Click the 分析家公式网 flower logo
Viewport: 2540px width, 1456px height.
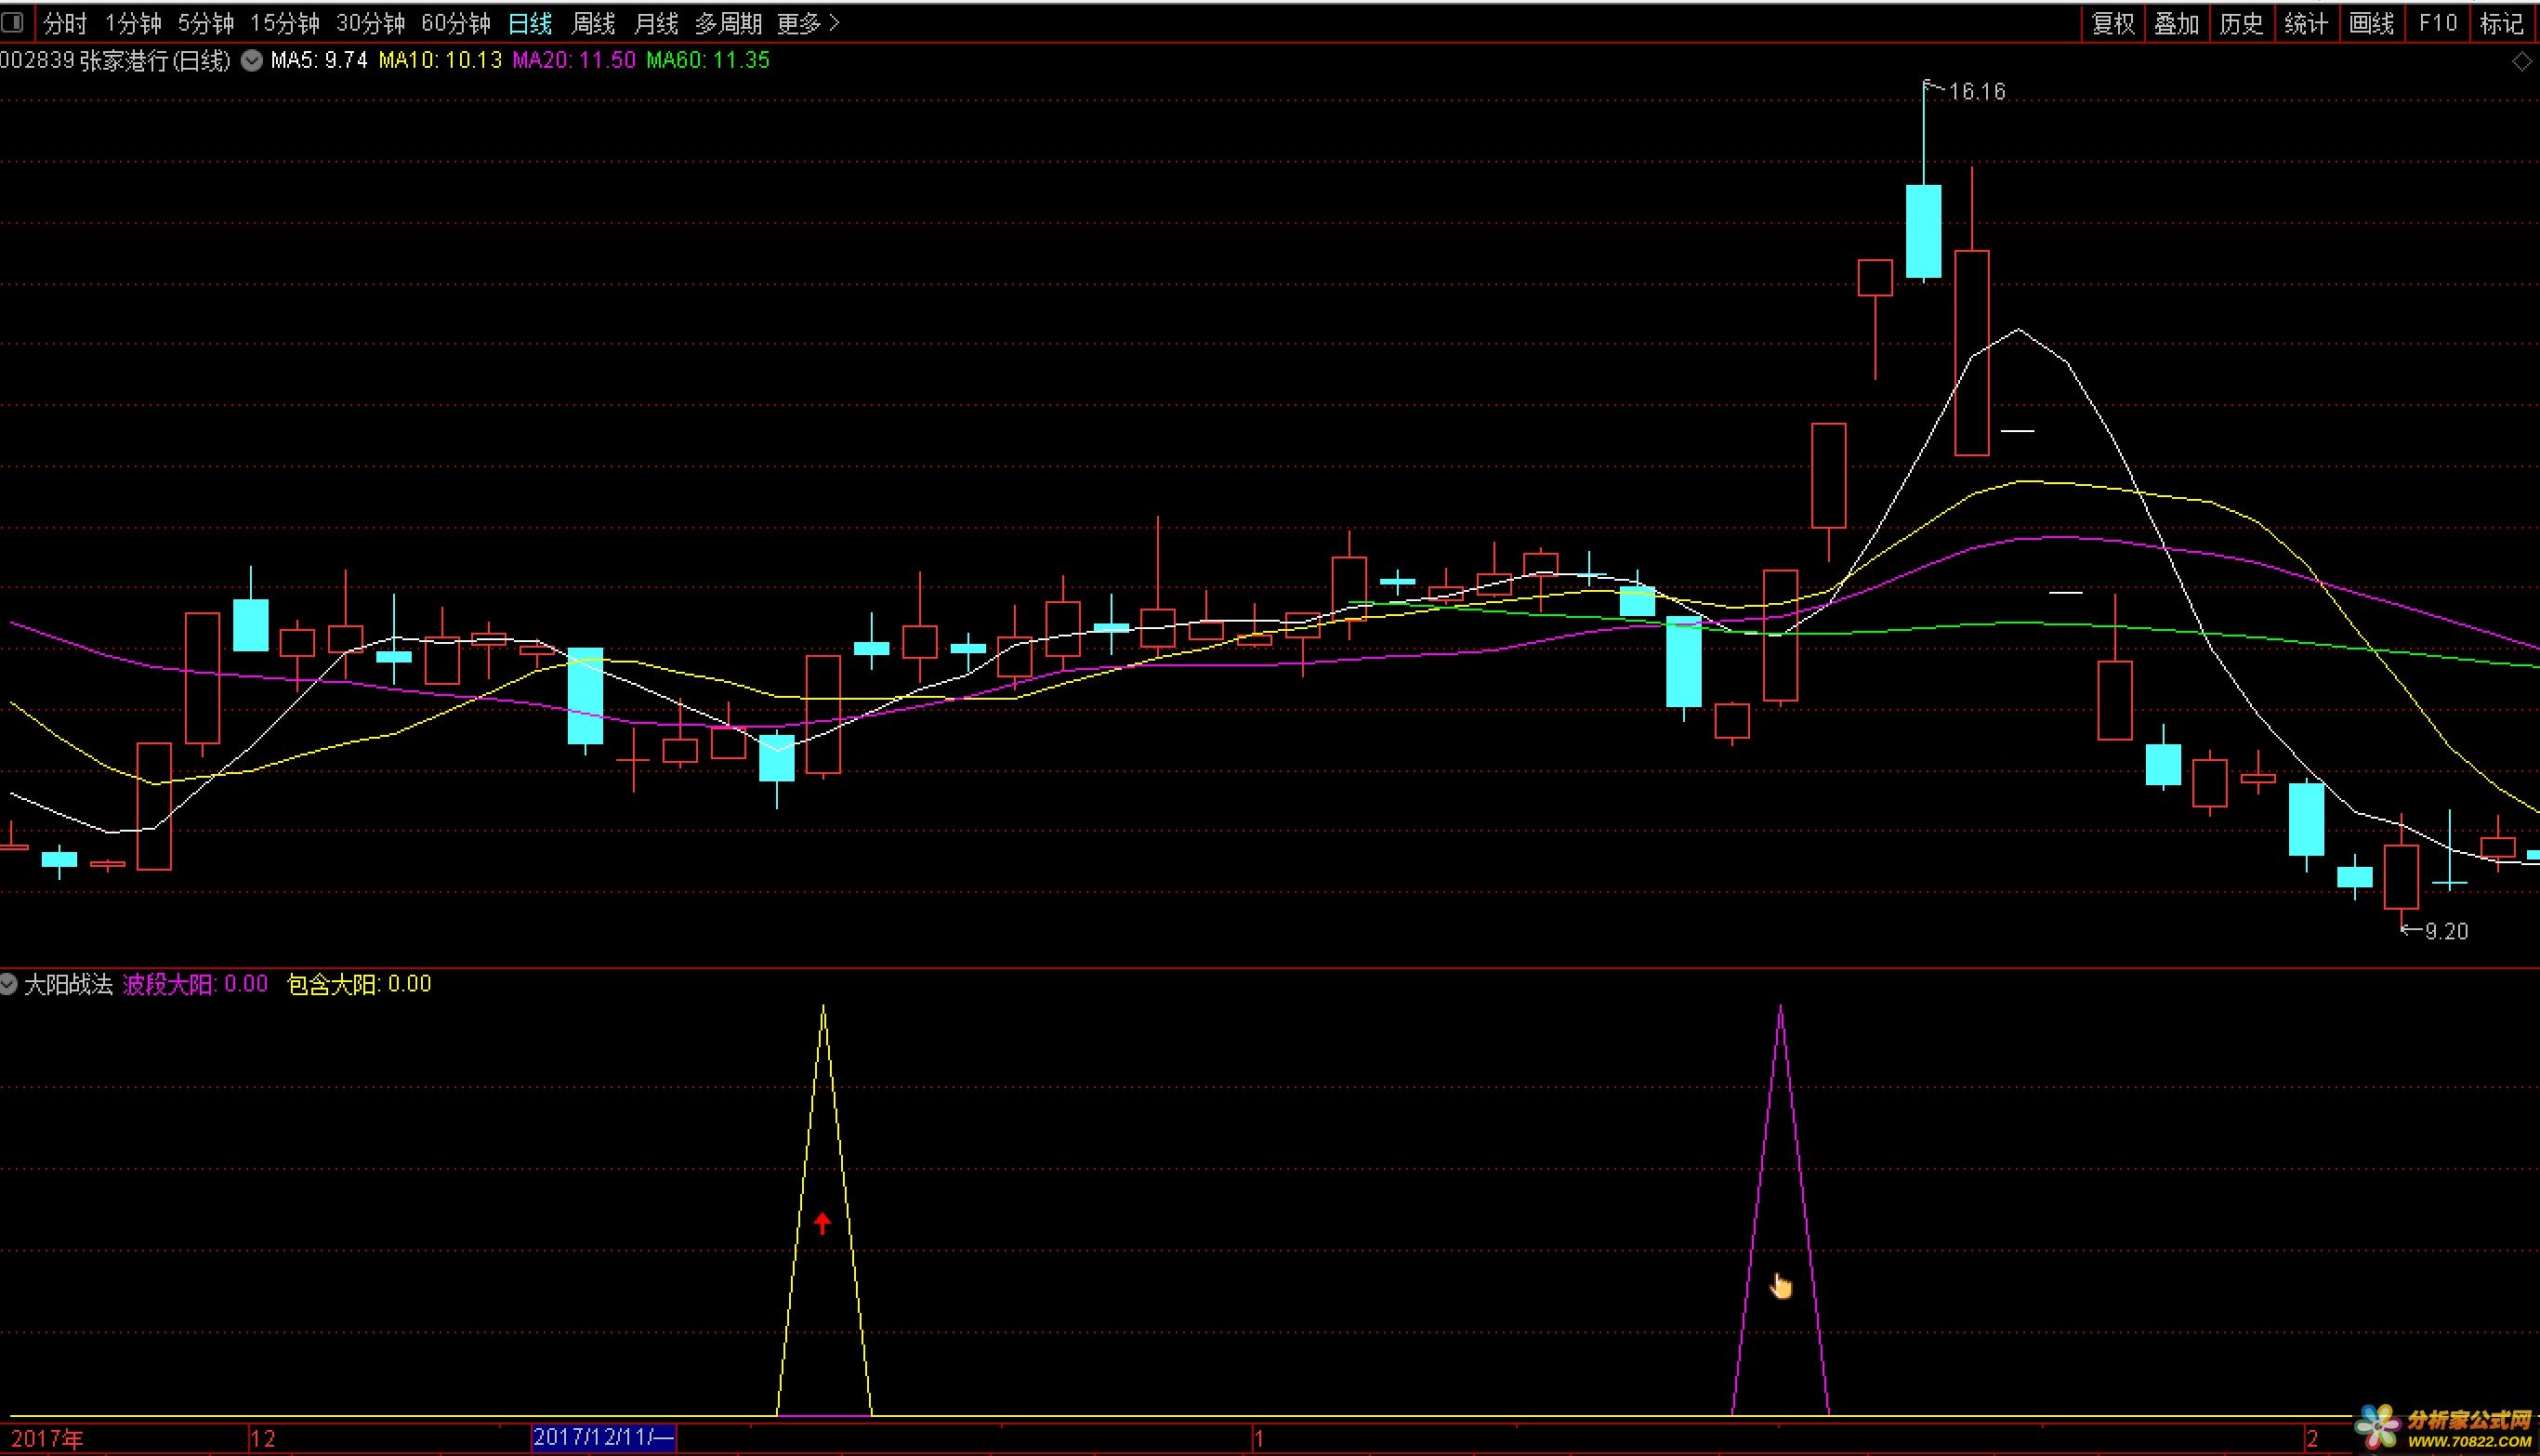2378,1428
